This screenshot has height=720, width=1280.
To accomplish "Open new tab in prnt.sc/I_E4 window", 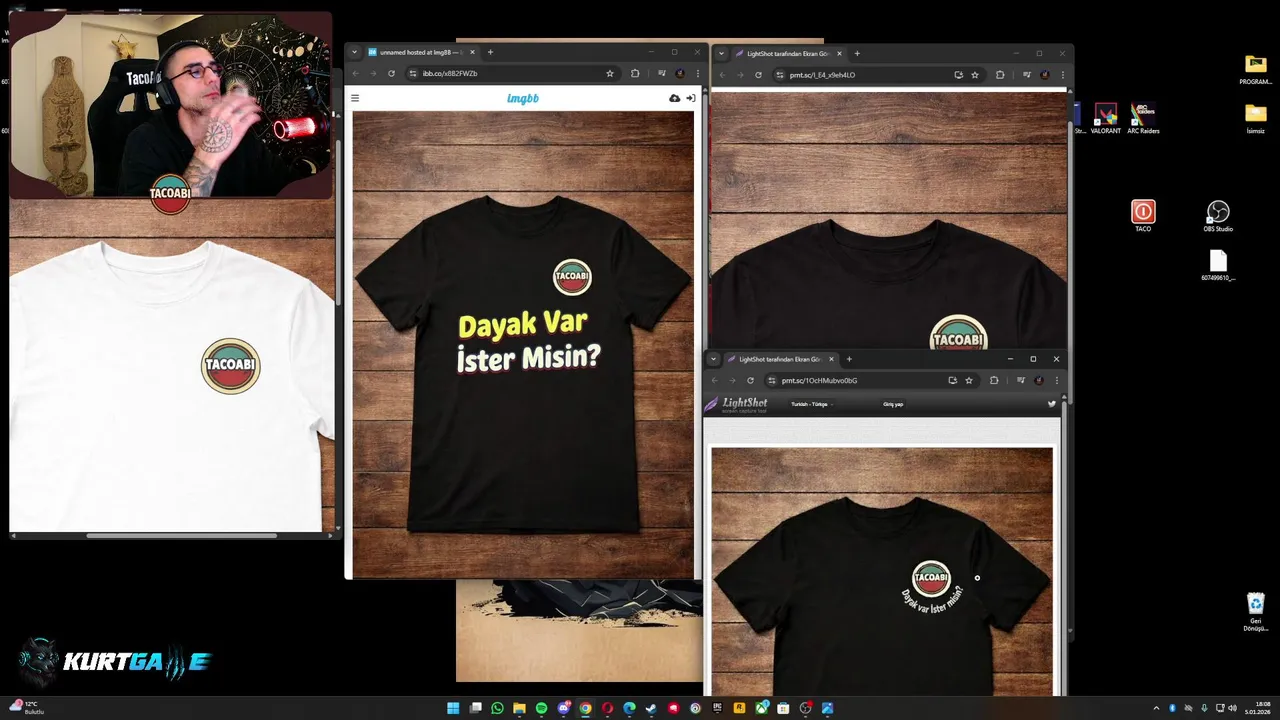I will 857,53.
